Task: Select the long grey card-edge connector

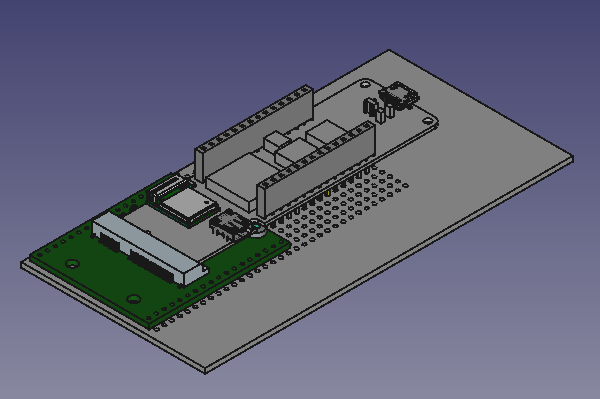Action: 150,249
